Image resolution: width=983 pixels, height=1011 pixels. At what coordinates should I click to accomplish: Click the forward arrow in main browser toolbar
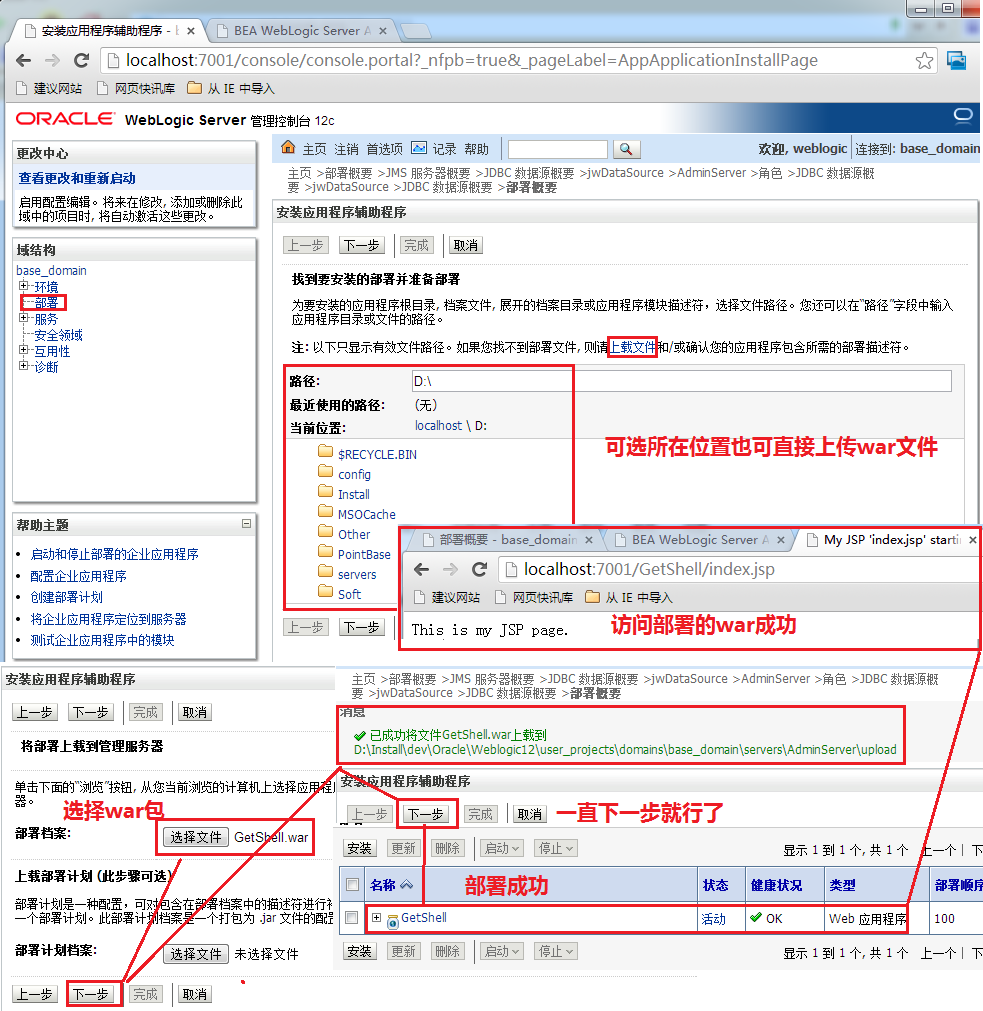click(52, 61)
